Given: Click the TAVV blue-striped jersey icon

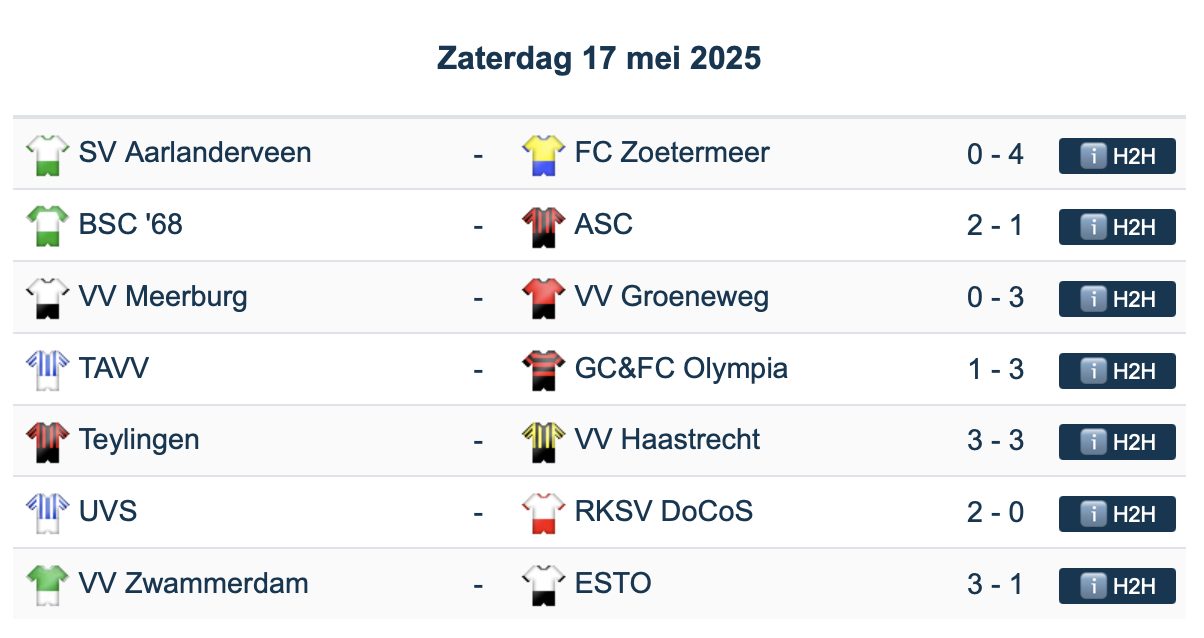Looking at the screenshot, I should 45,370.
